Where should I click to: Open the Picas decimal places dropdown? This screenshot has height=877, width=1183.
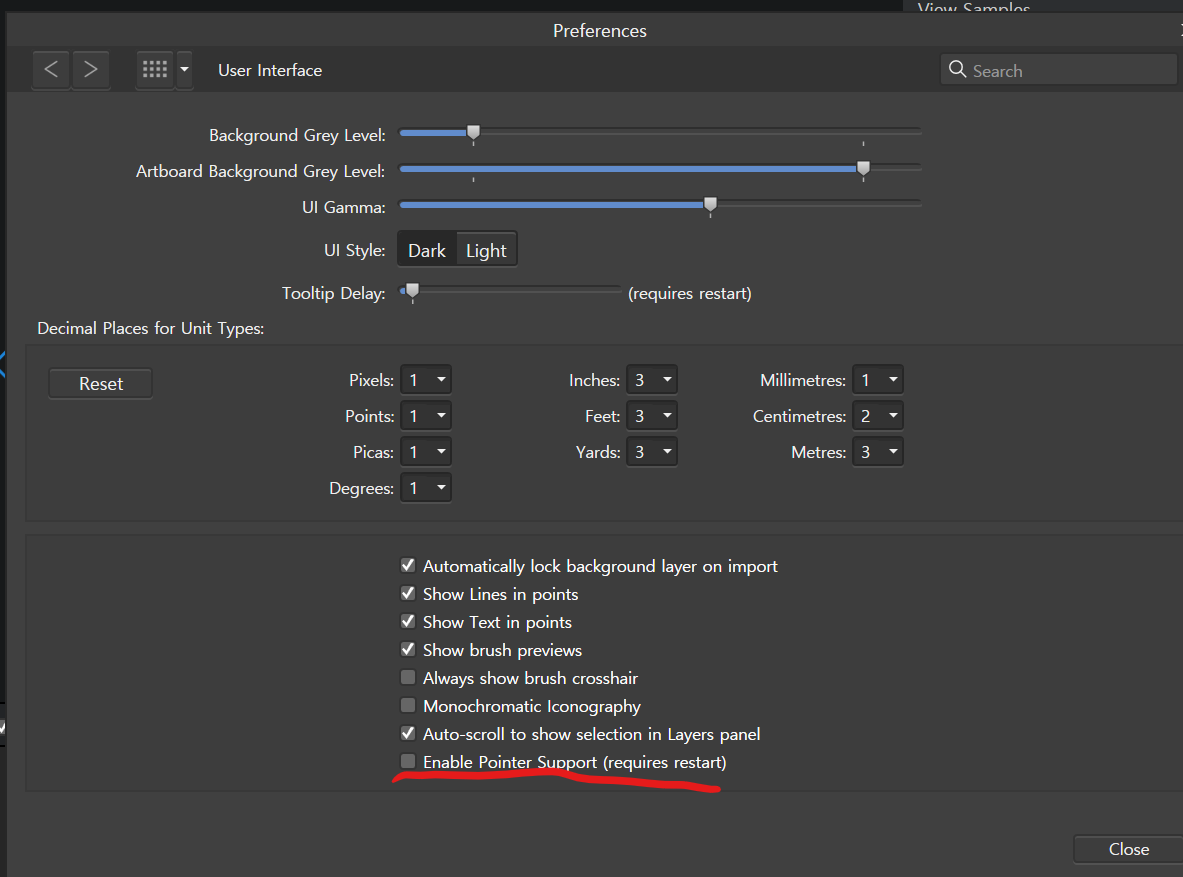426,452
